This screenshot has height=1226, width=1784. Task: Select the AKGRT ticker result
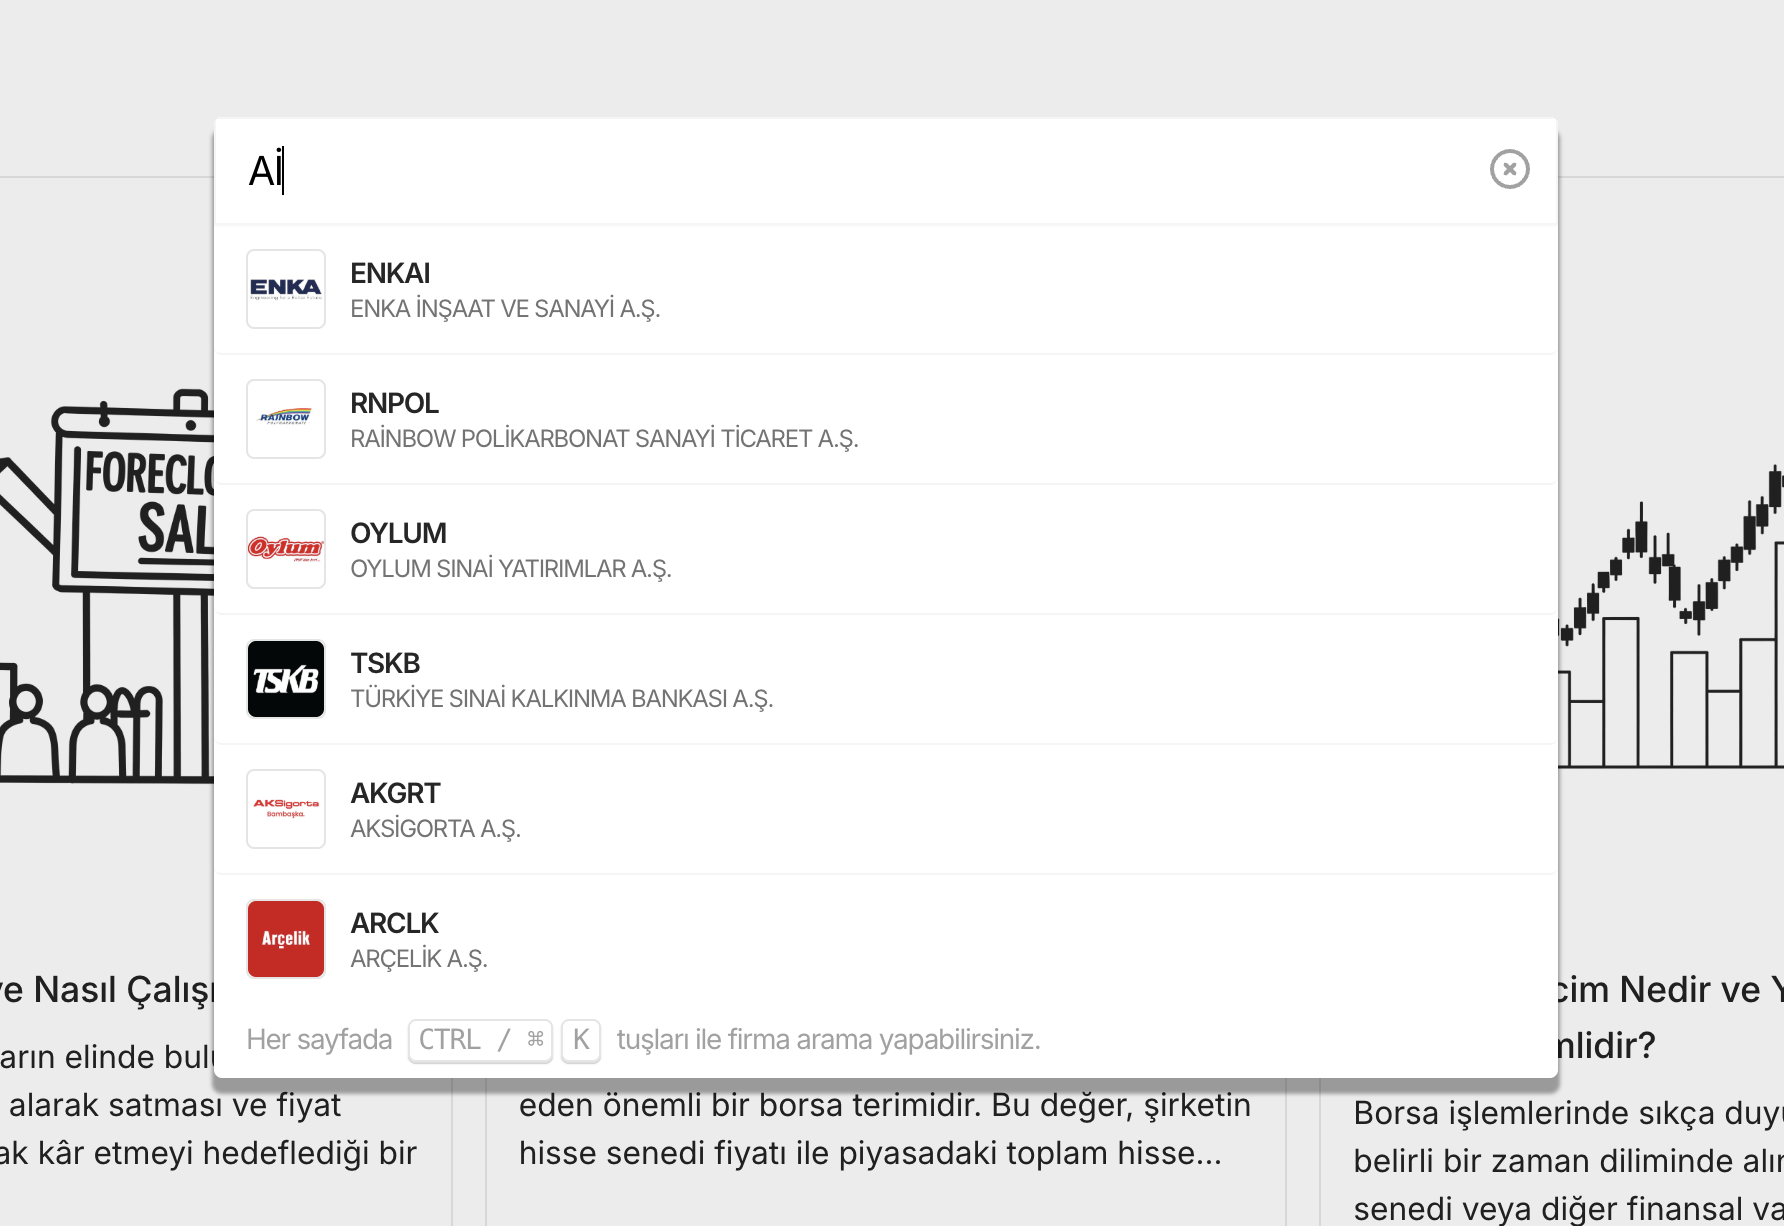[395, 793]
